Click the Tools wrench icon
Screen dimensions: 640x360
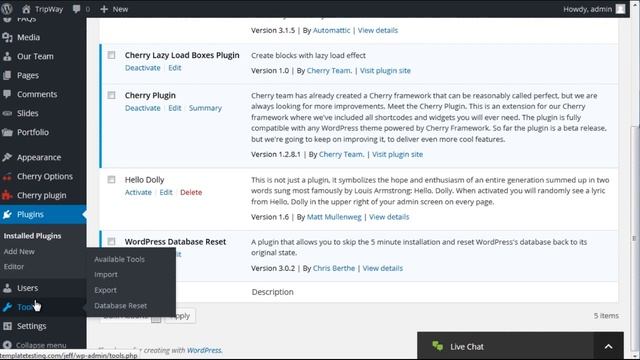(7, 307)
